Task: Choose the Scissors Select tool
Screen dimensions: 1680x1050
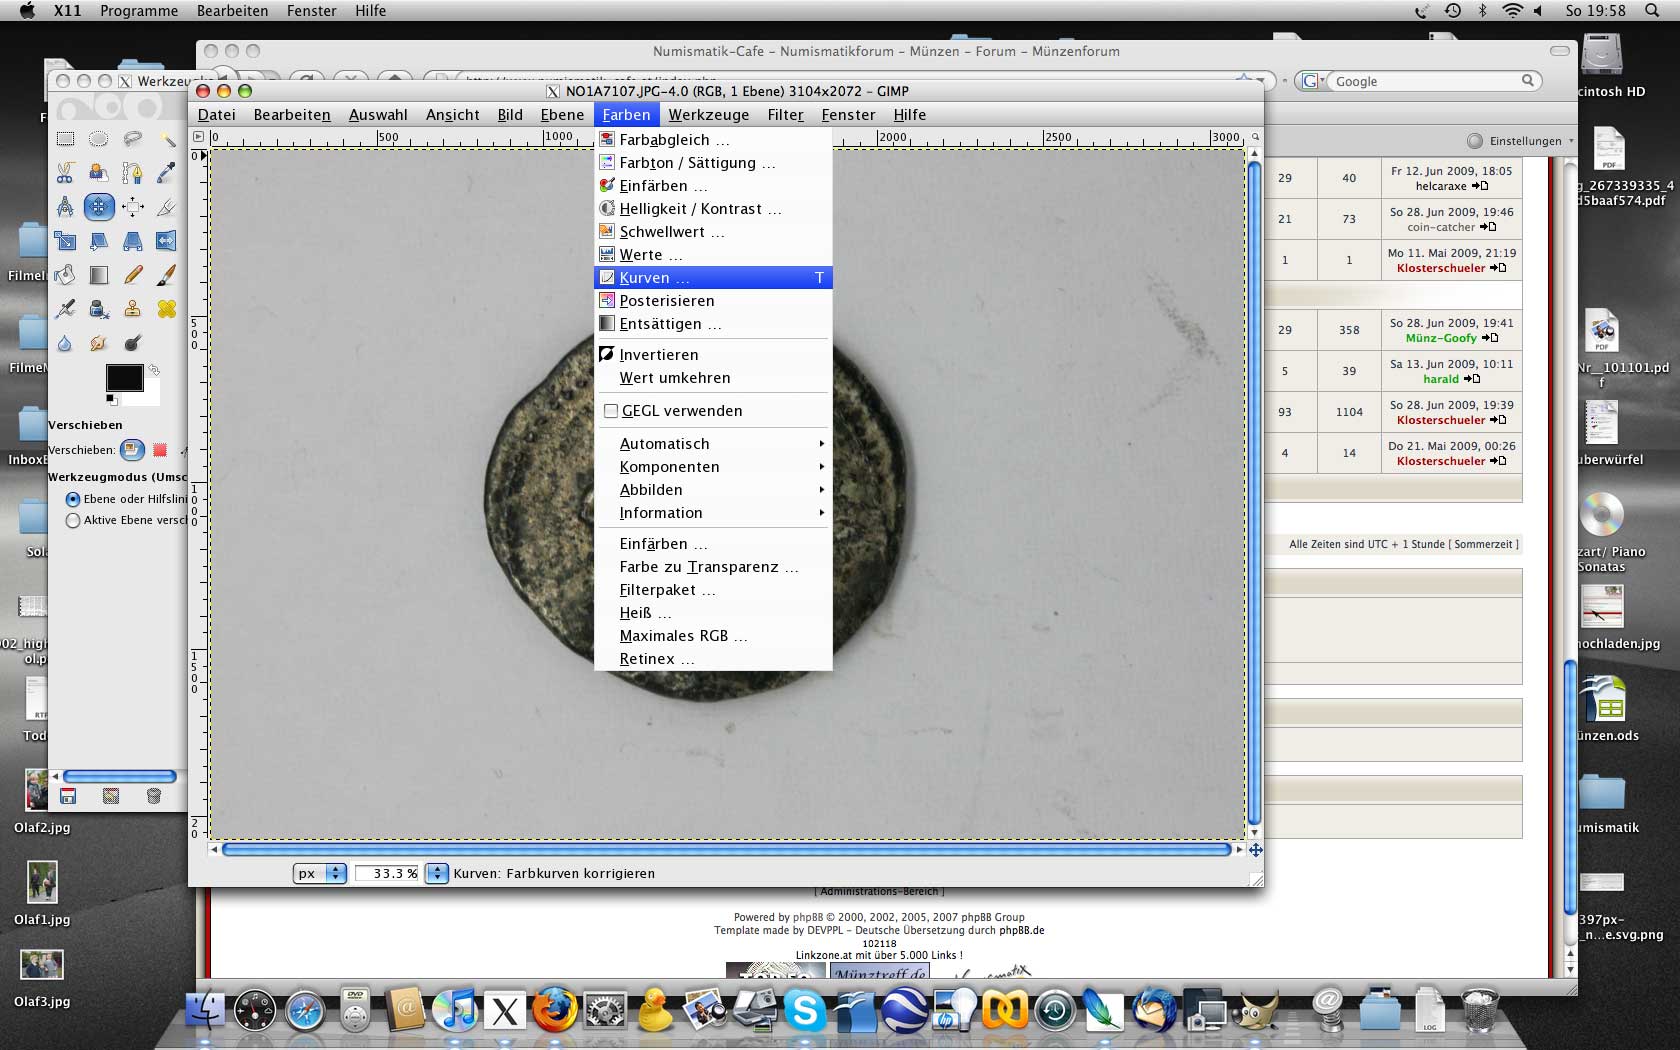Action: click(65, 173)
